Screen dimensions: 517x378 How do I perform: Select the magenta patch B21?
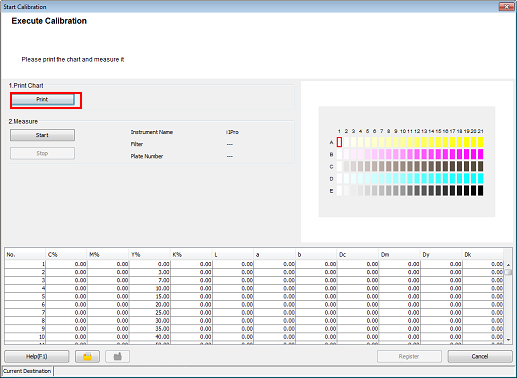[x=480, y=154]
